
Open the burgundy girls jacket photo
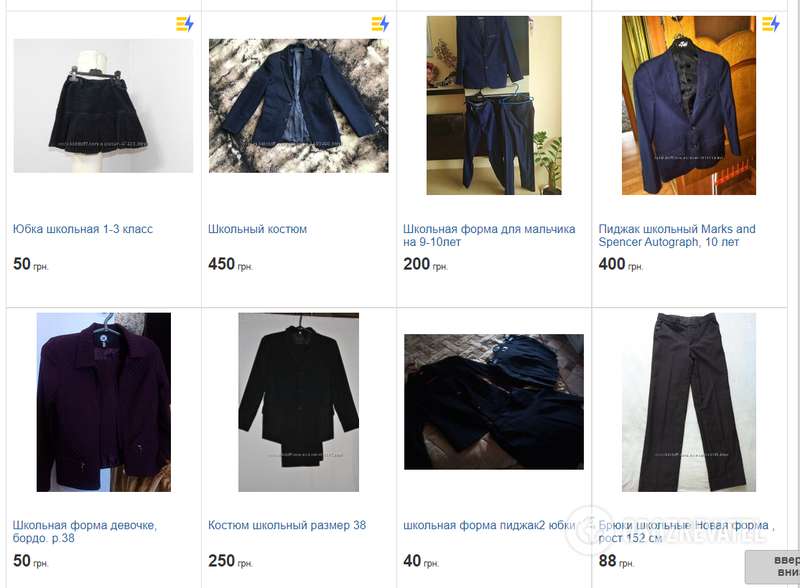[x=104, y=402]
